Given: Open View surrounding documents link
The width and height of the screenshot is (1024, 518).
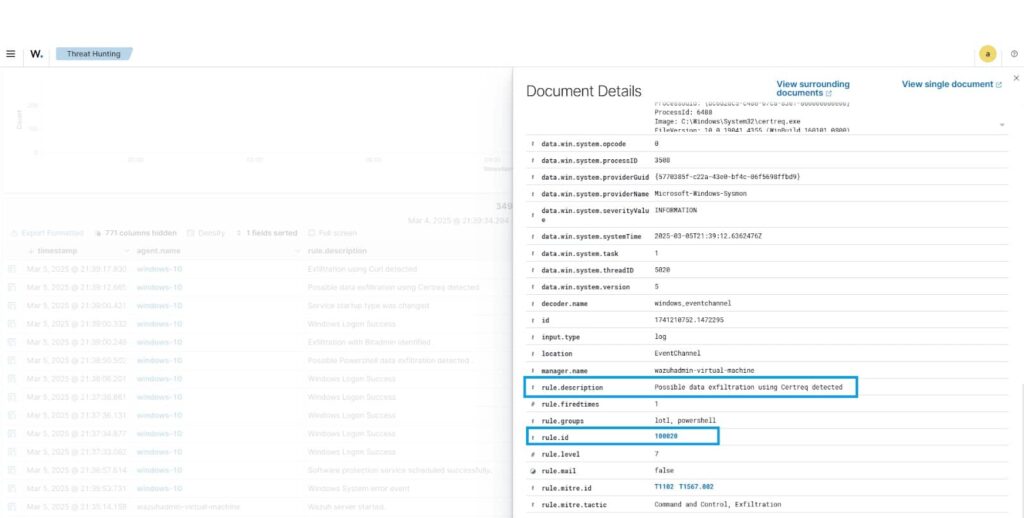Looking at the screenshot, I should [813, 89].
